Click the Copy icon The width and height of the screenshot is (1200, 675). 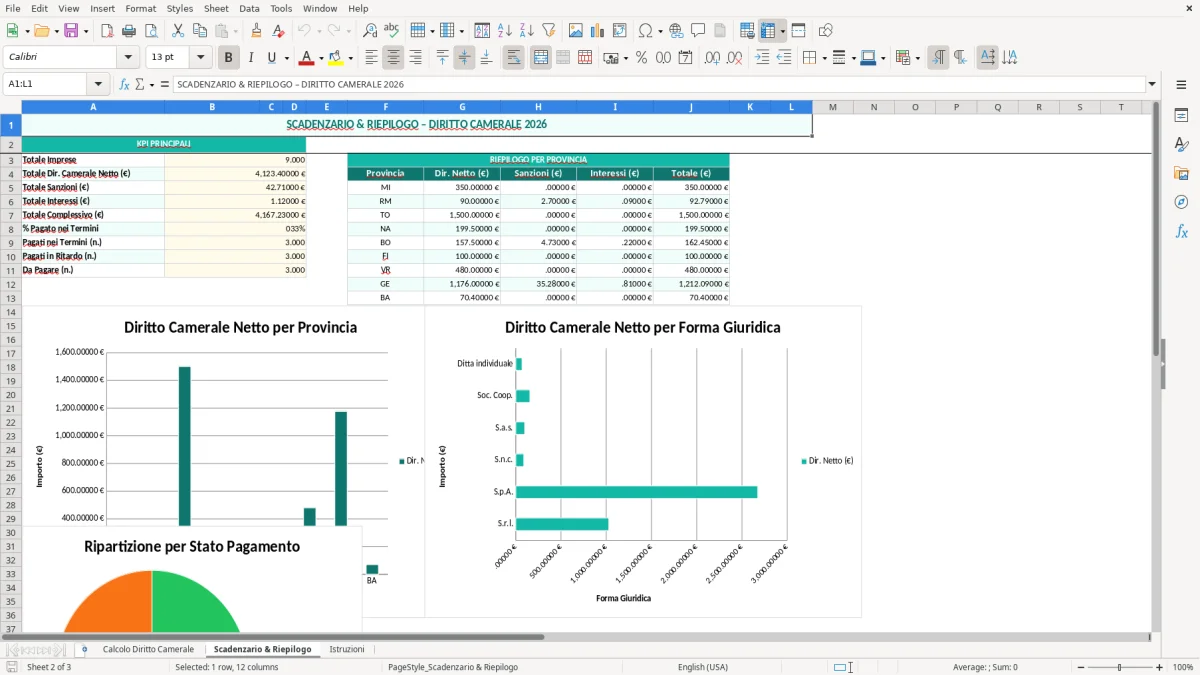[200, 31]
